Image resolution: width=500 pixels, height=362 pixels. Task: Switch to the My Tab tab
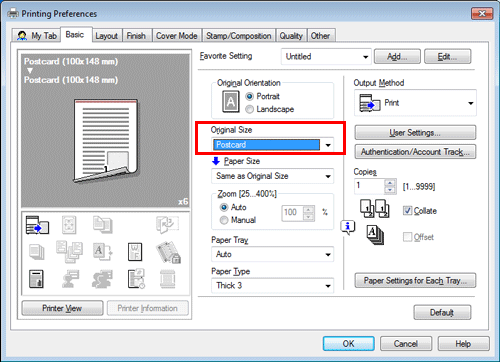(x=37, y=36)
